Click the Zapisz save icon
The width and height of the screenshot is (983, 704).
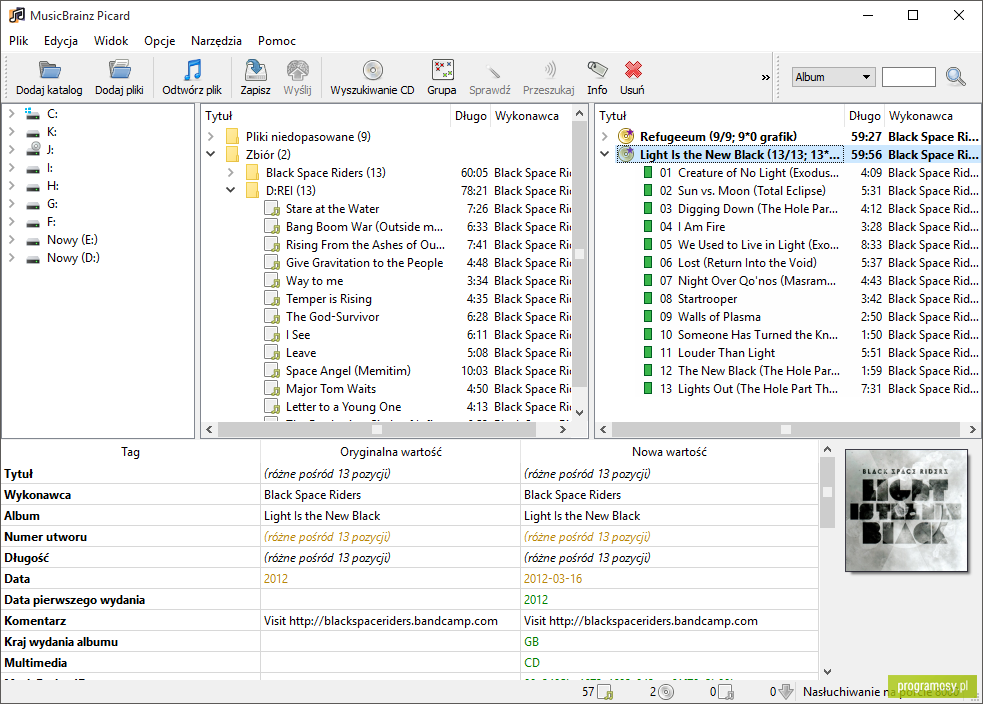point(255,70)
